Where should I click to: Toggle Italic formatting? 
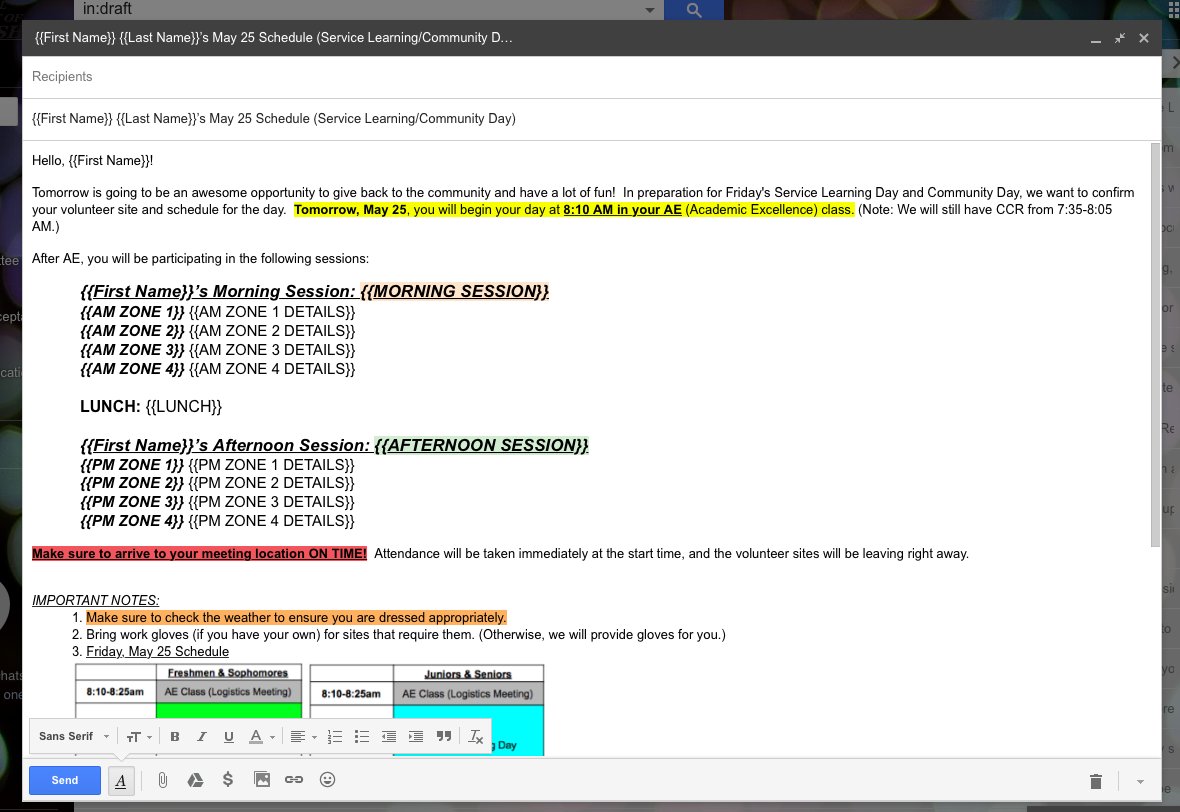coord(202,737)
